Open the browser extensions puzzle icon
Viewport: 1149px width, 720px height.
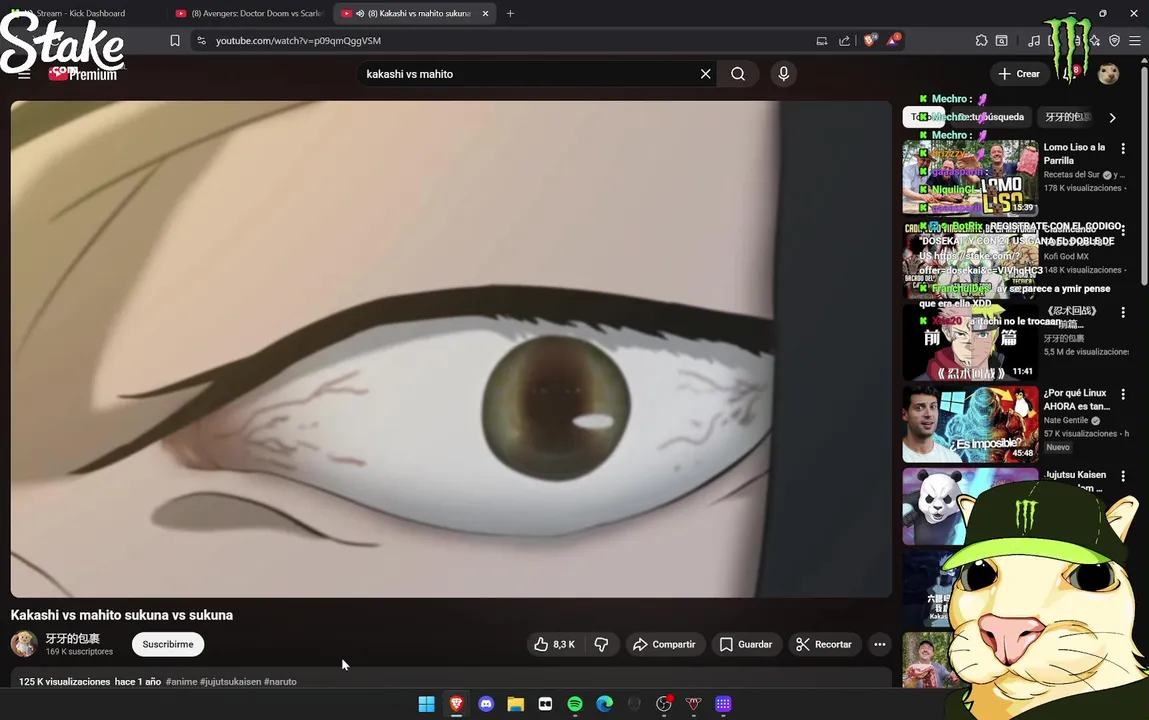coord(981,41)
